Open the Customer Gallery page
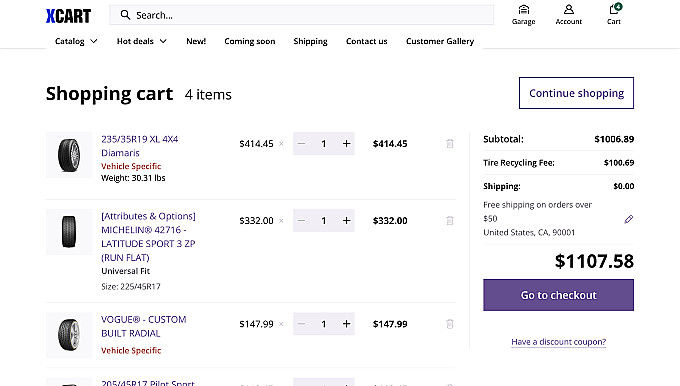 coord(440,41)
